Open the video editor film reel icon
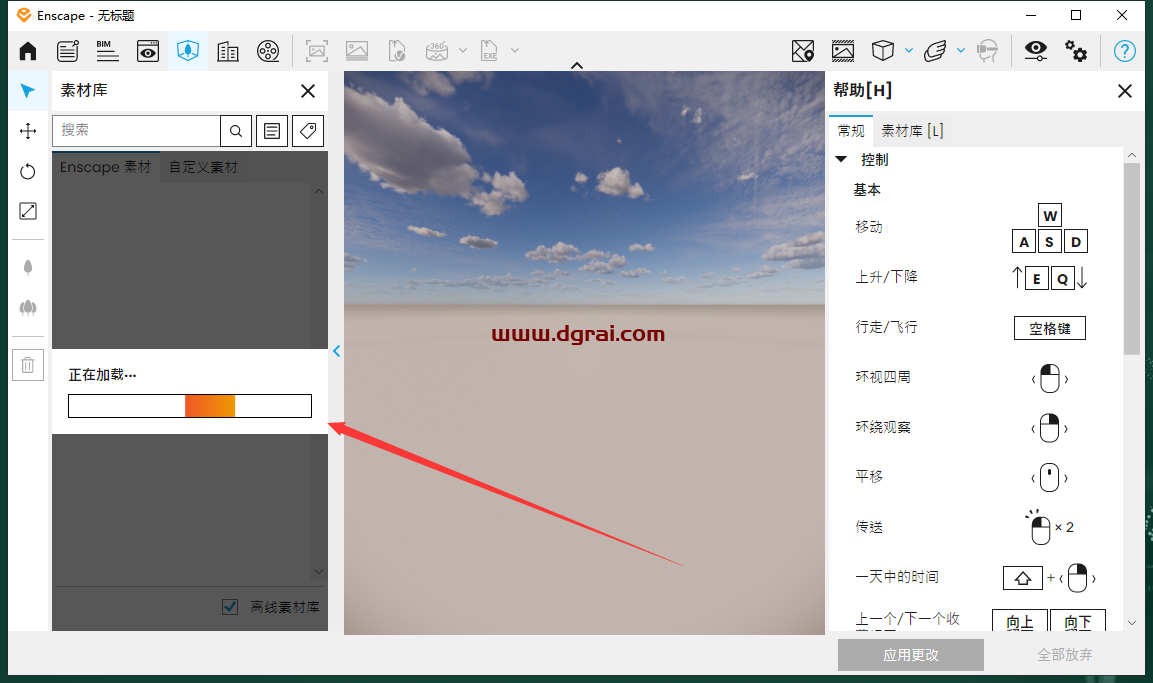This screenshot has height=683, width=1153. [x=268, y=51]
